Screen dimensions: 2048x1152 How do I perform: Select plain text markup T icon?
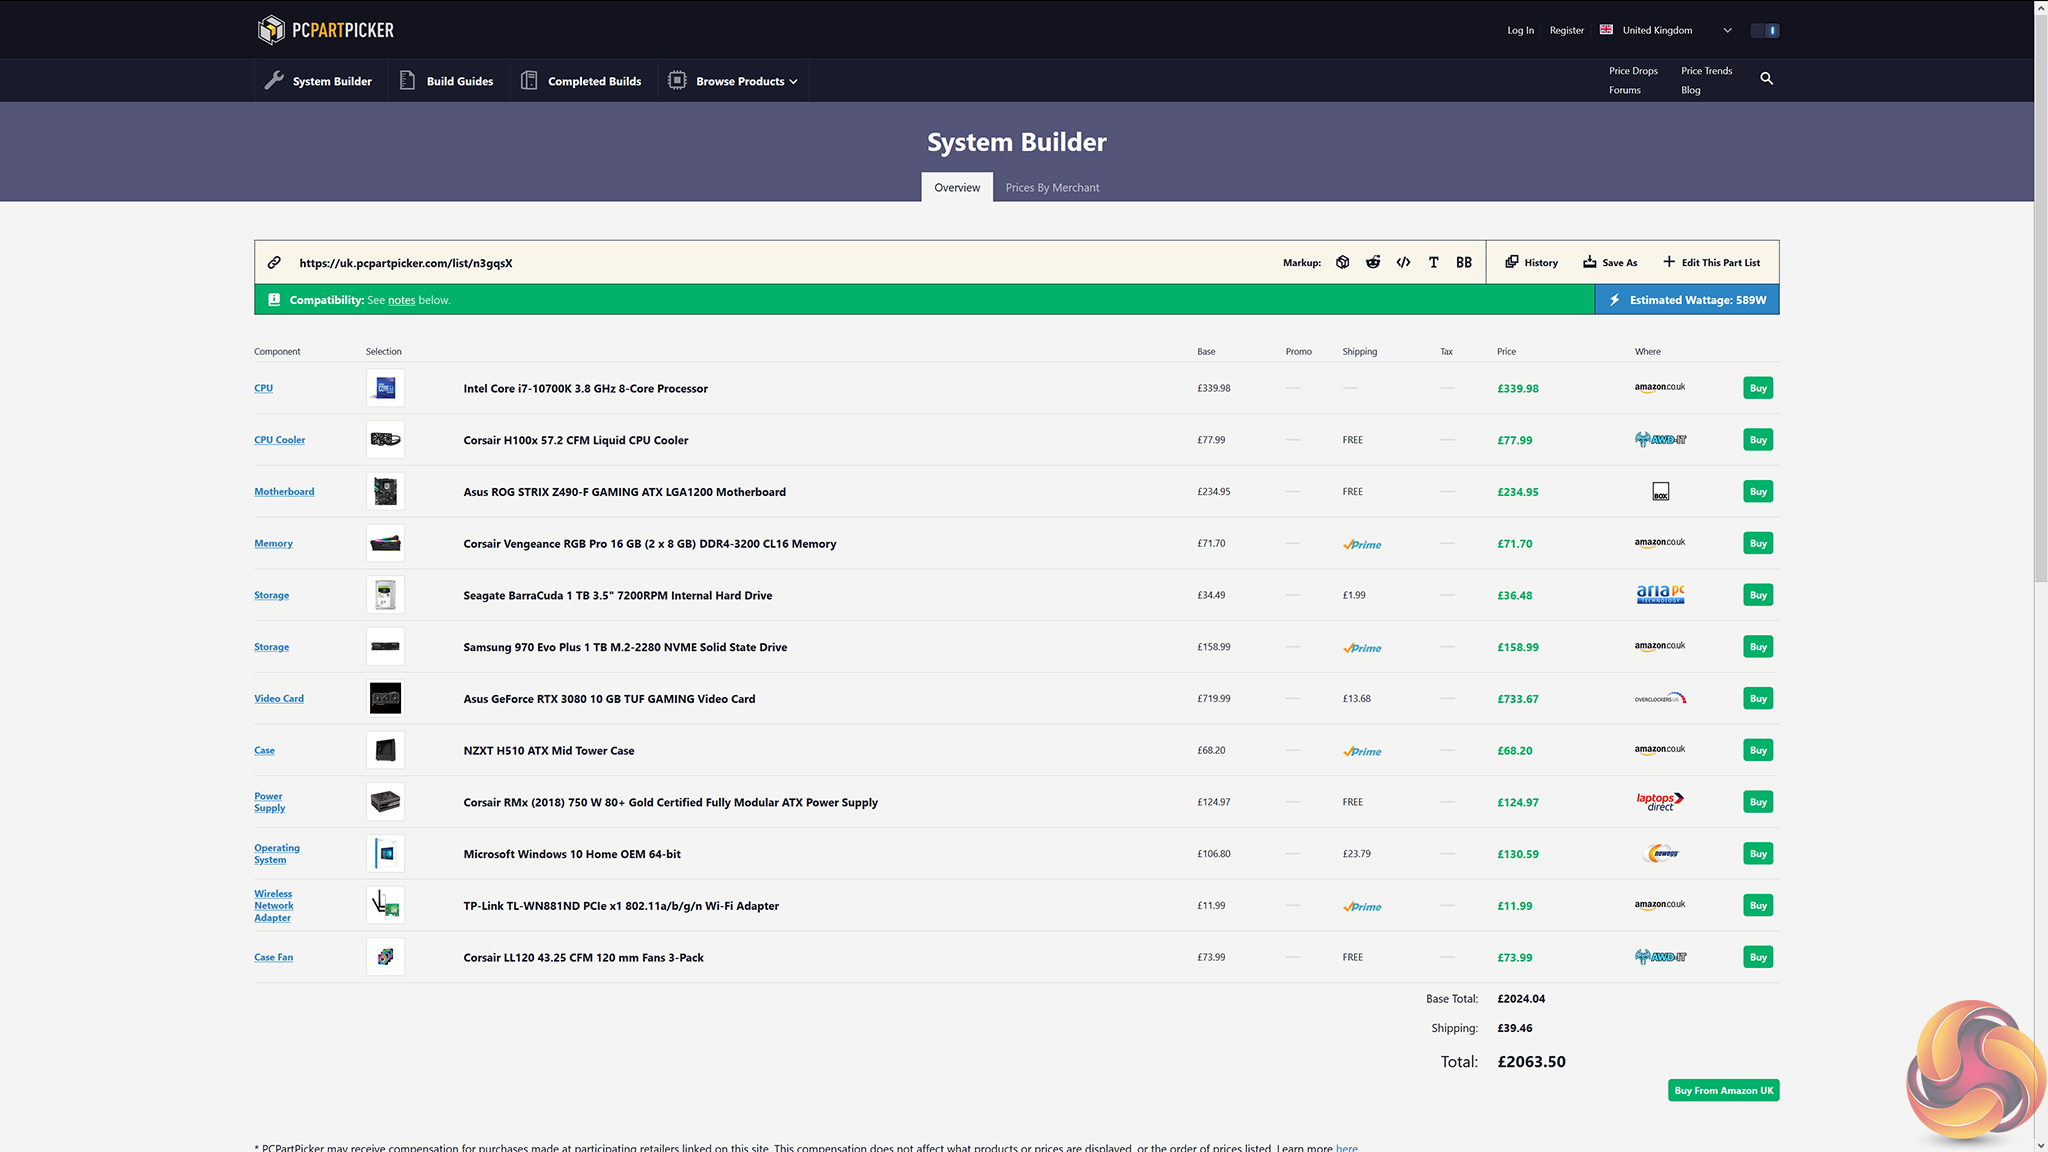[x=1433, y=262]
